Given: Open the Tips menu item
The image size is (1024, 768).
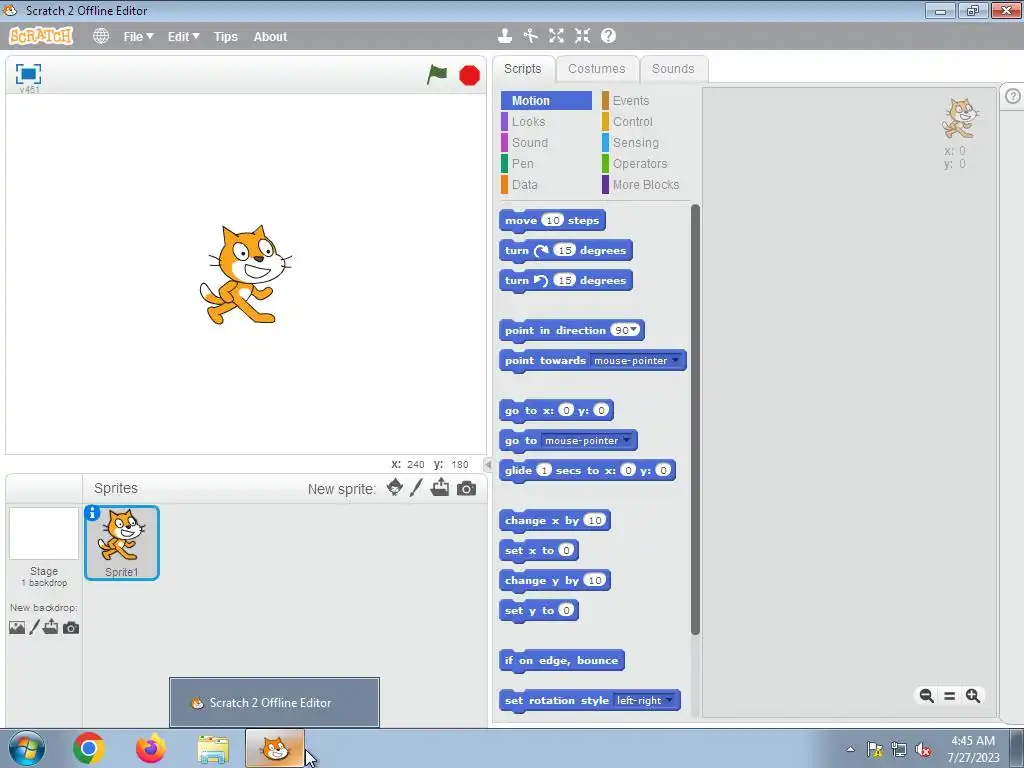Looking at the screenshot, I should tap(226, 37).
